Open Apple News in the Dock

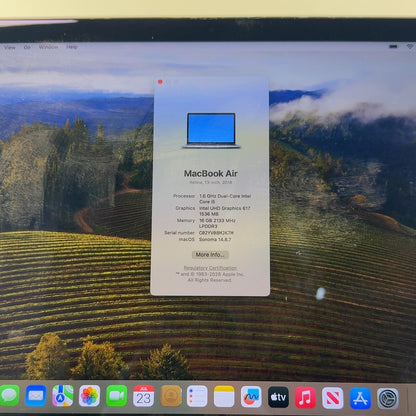click(x=332, y=398)
